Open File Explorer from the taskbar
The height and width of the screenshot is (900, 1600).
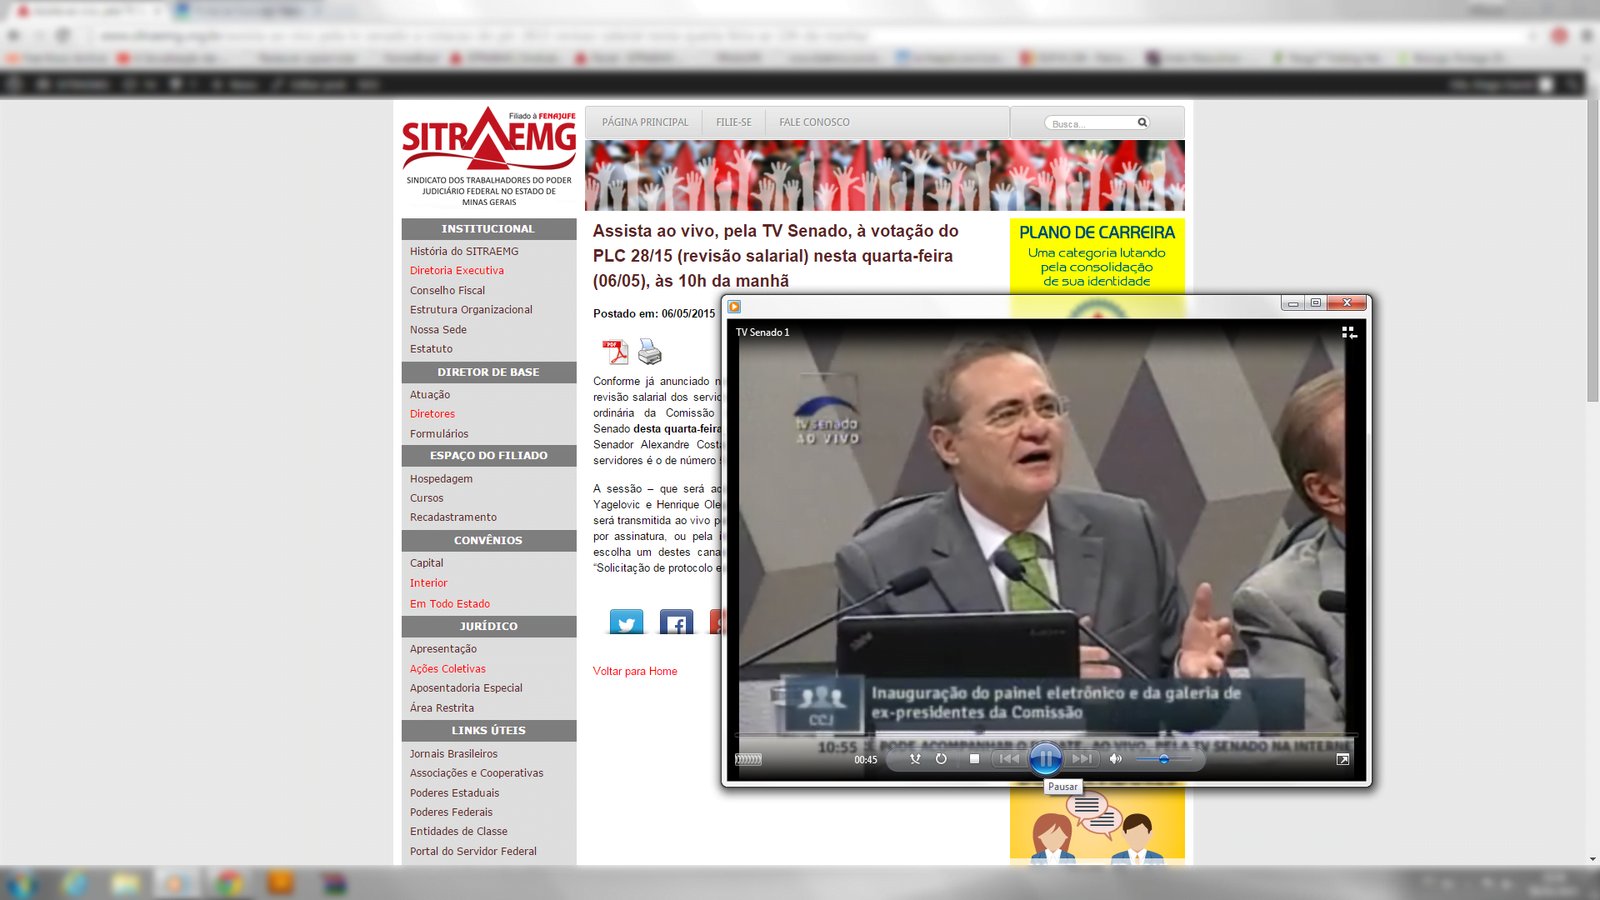point(126,883)
